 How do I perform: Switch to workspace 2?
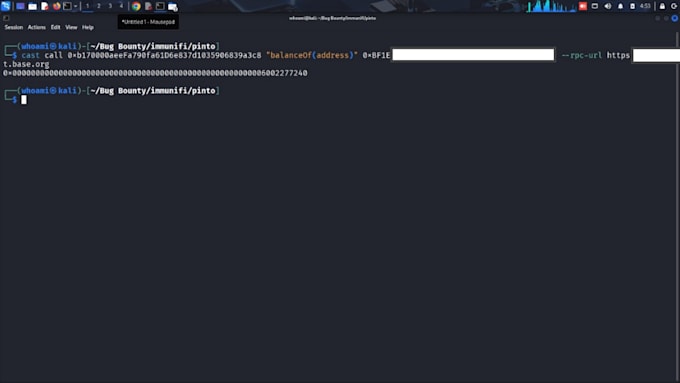(98, 6)
